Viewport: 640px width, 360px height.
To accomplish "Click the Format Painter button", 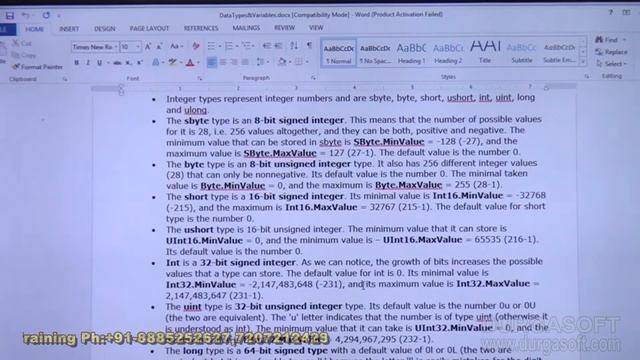I will coord(38,67).
